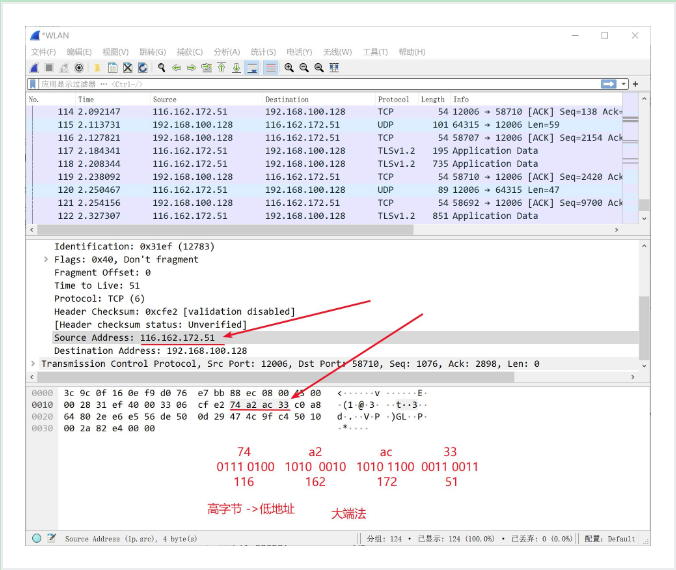Sort by Length column header
Image resolution: width=676 pixels, height=570 pixels.
point(435,99)
